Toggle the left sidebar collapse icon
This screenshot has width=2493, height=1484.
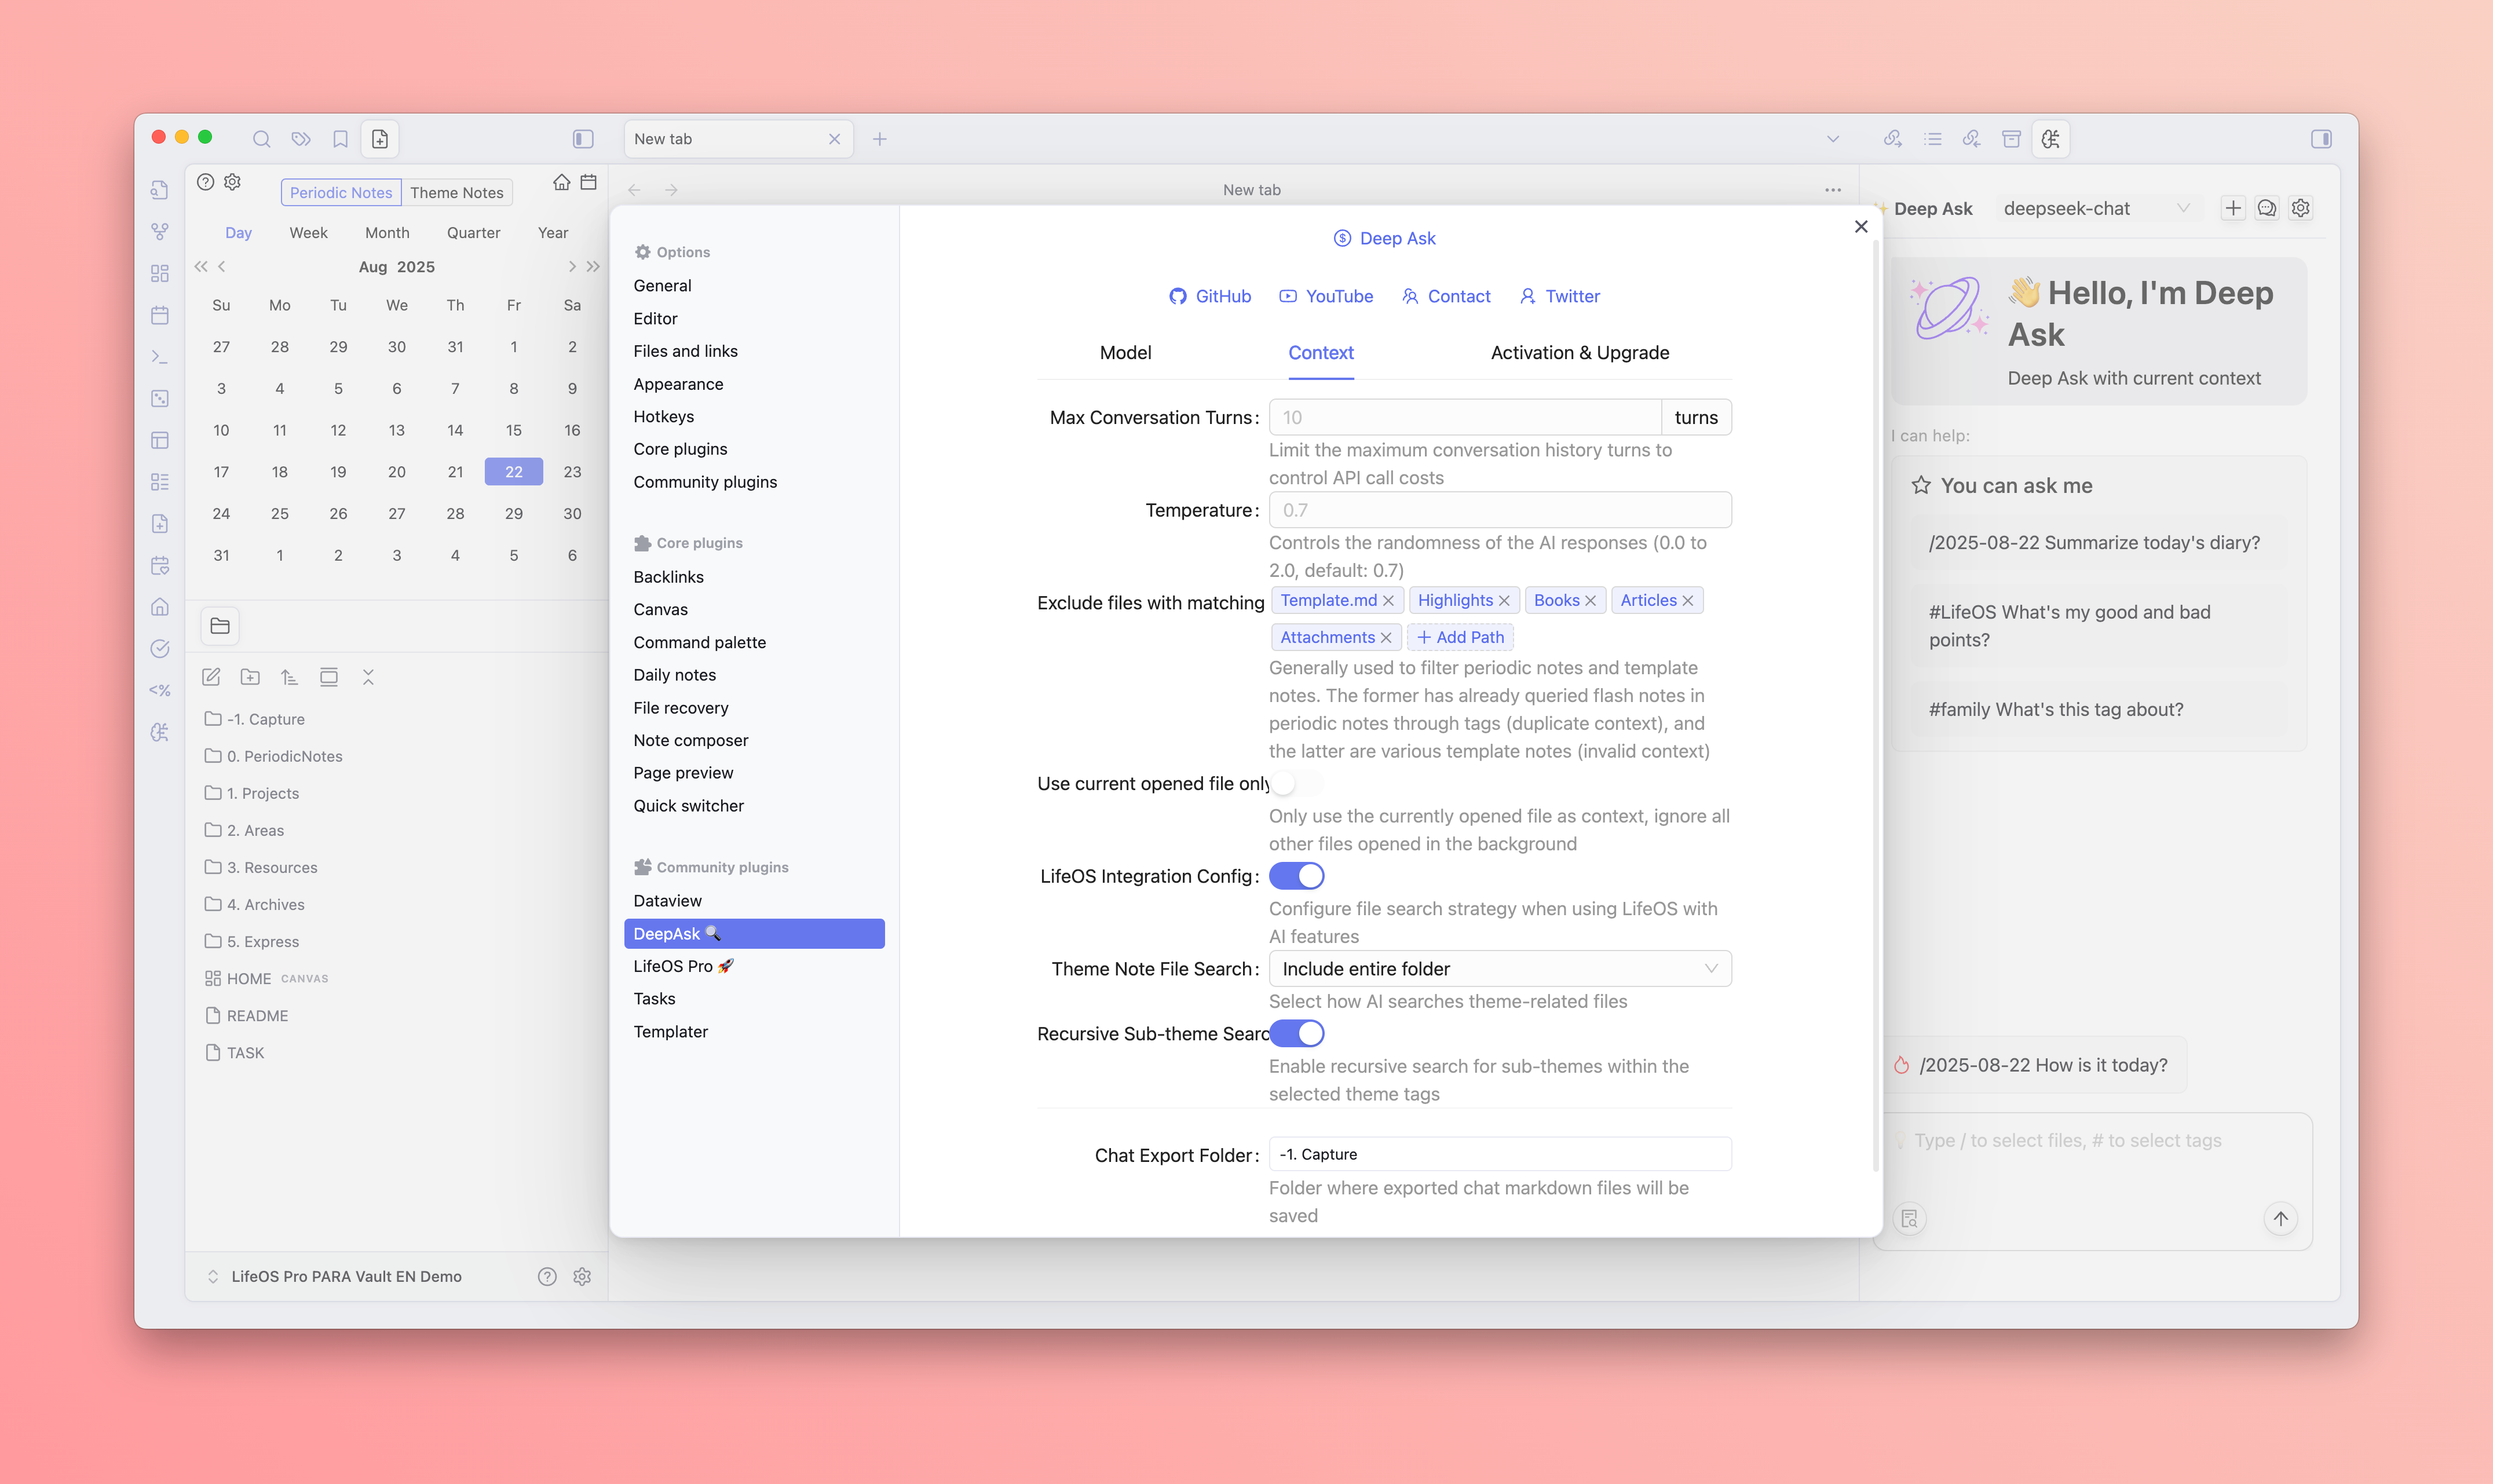[583, 139]
